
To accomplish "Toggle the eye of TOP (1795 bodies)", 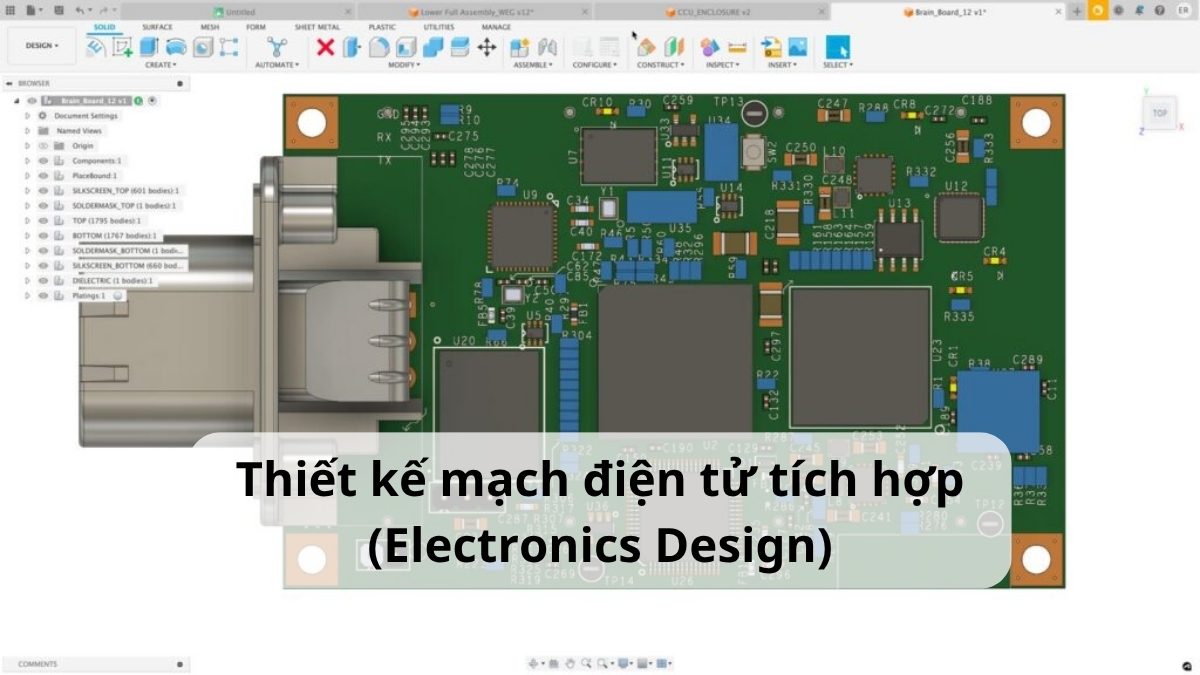I will tap(43, 221).
